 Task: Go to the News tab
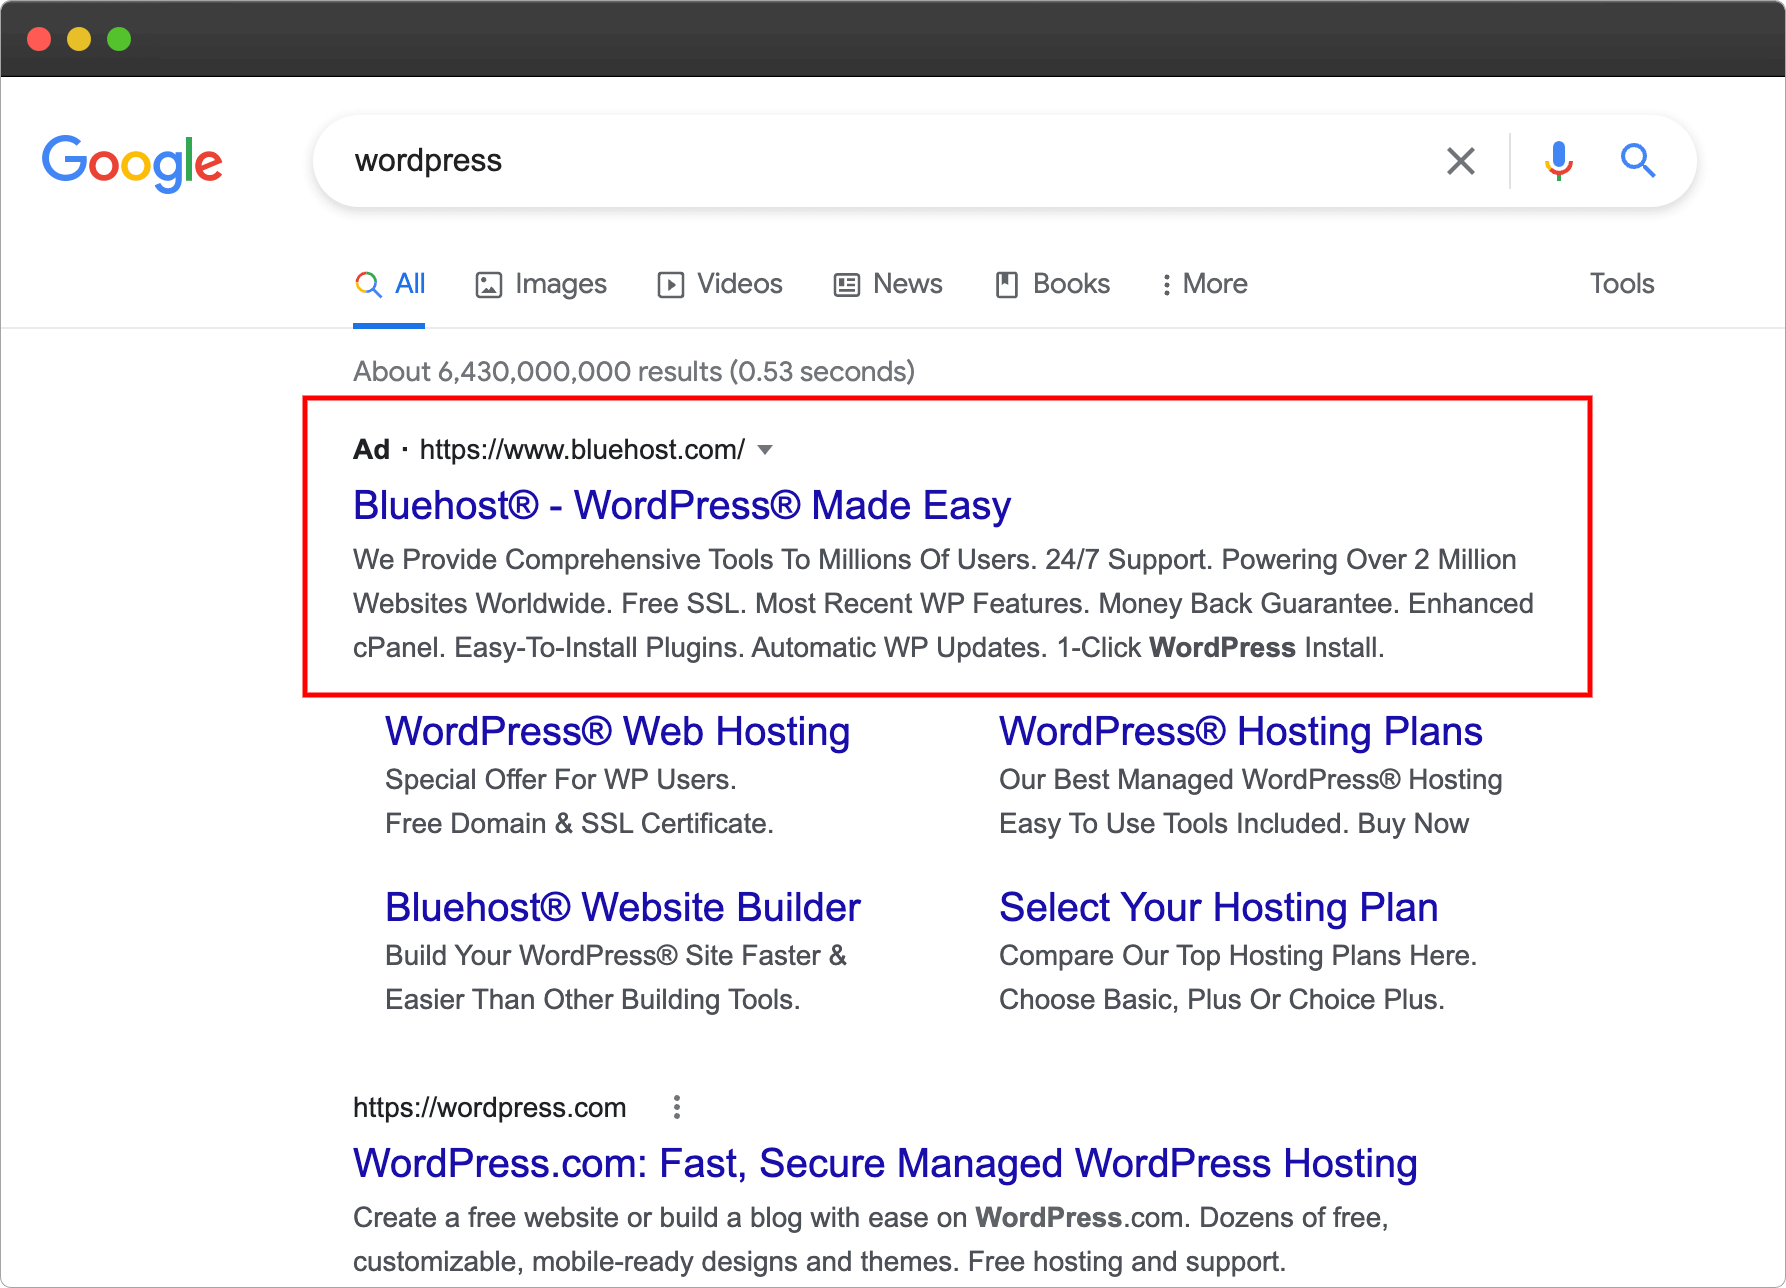tap(888, 284)
